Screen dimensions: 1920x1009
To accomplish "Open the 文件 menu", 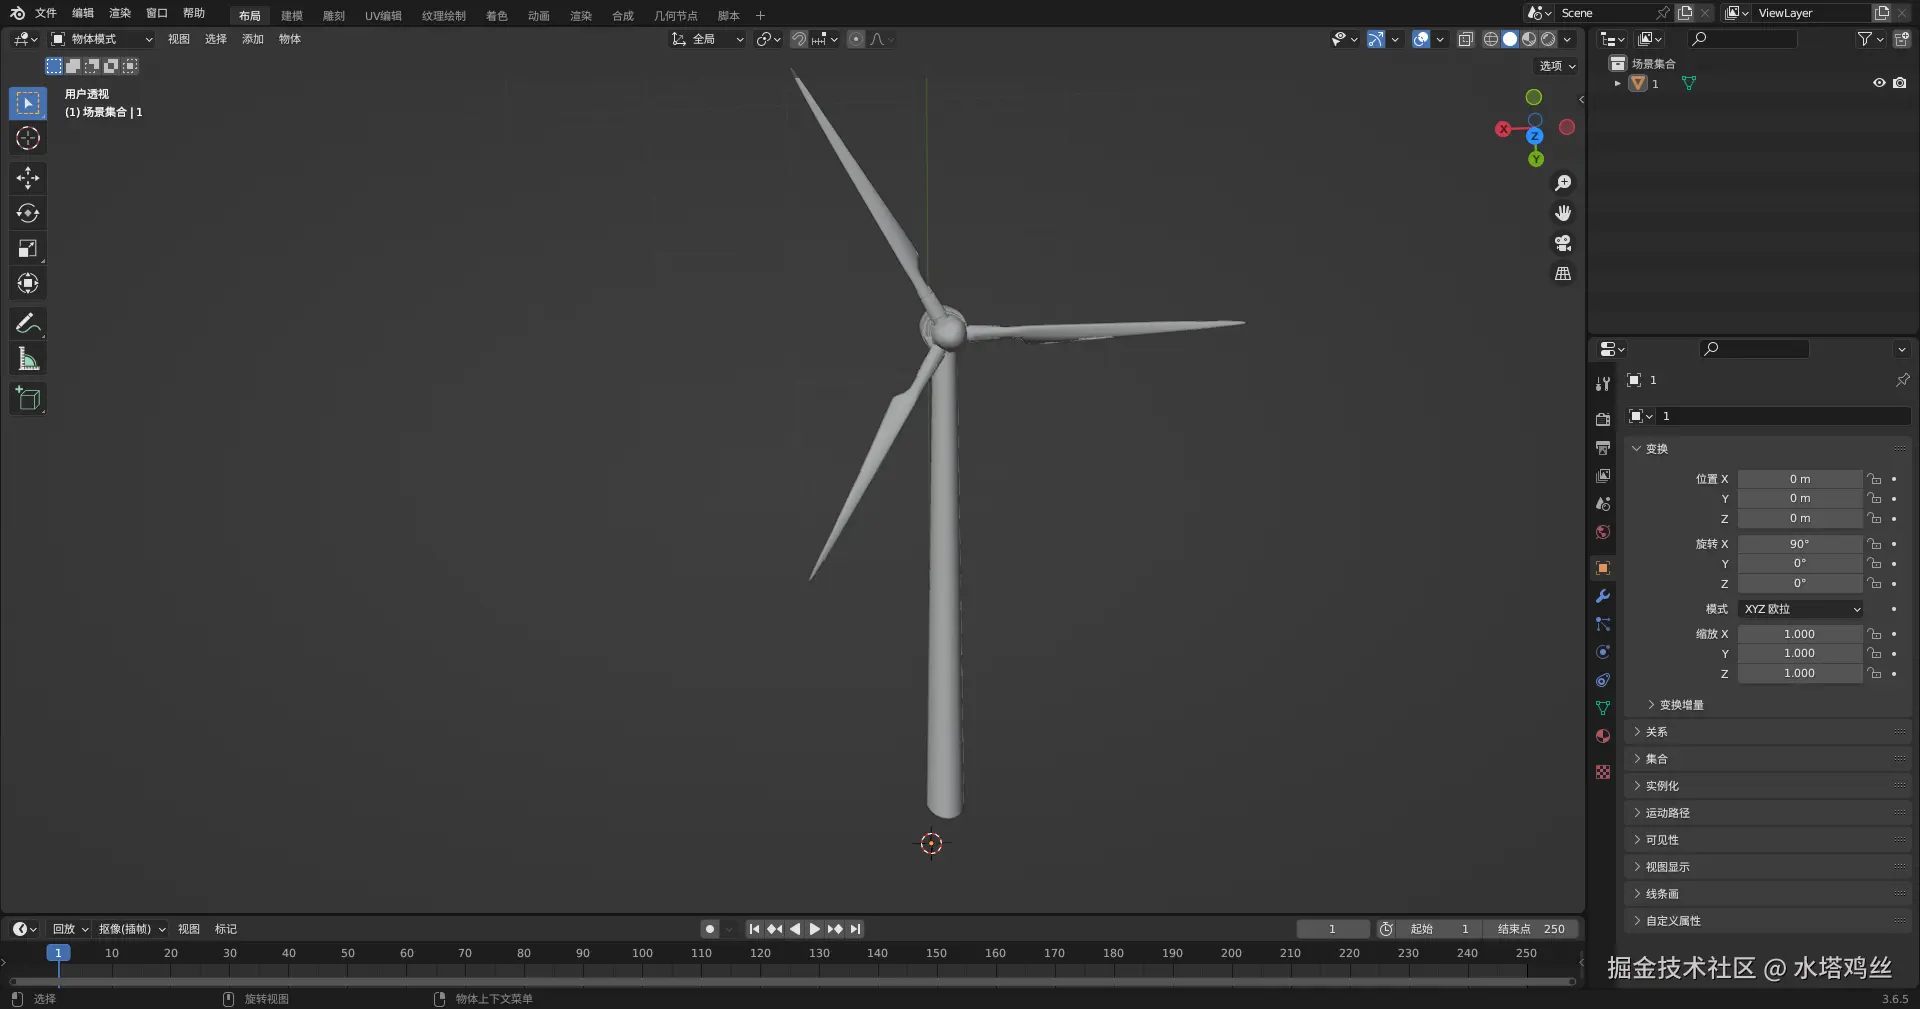I will [x=46, y=13].
